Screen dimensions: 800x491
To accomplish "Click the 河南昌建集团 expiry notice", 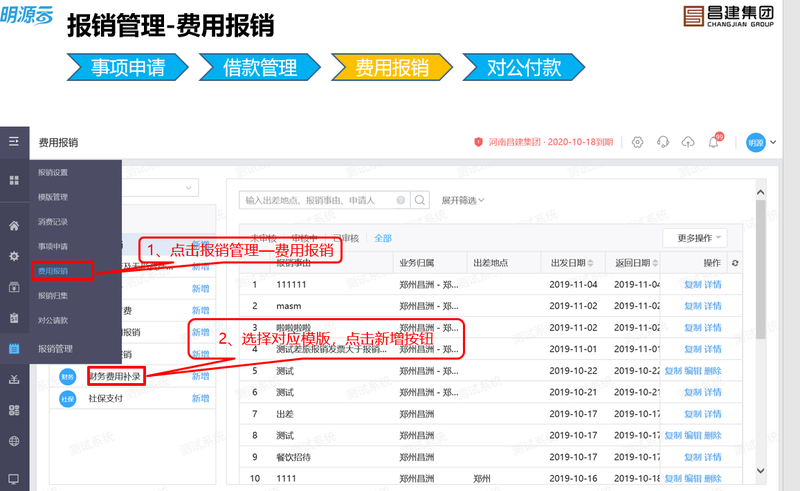I will [544, 142].
